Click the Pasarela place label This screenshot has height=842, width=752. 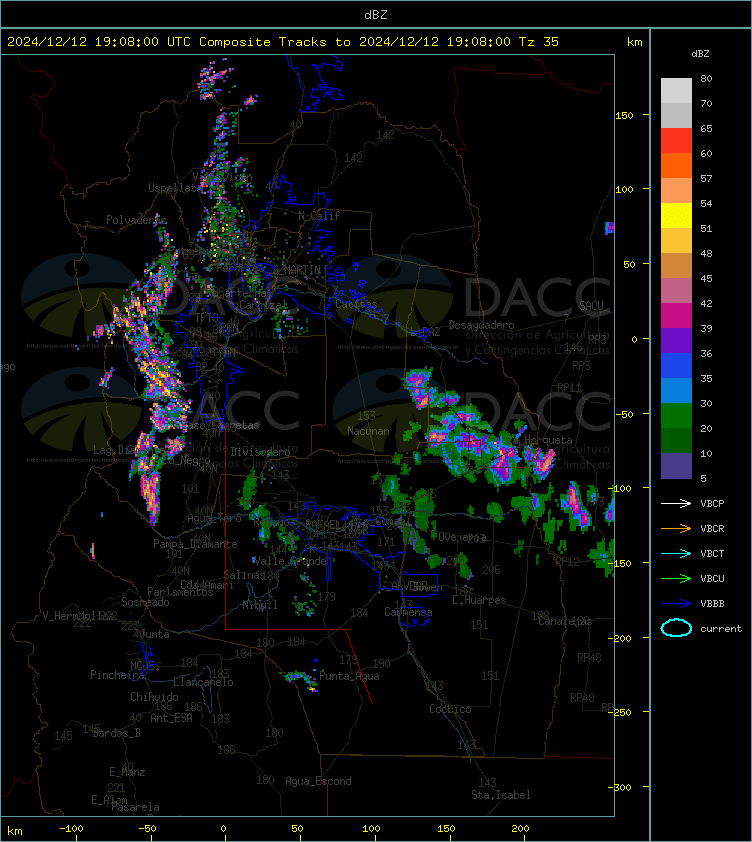coord(135,807)
